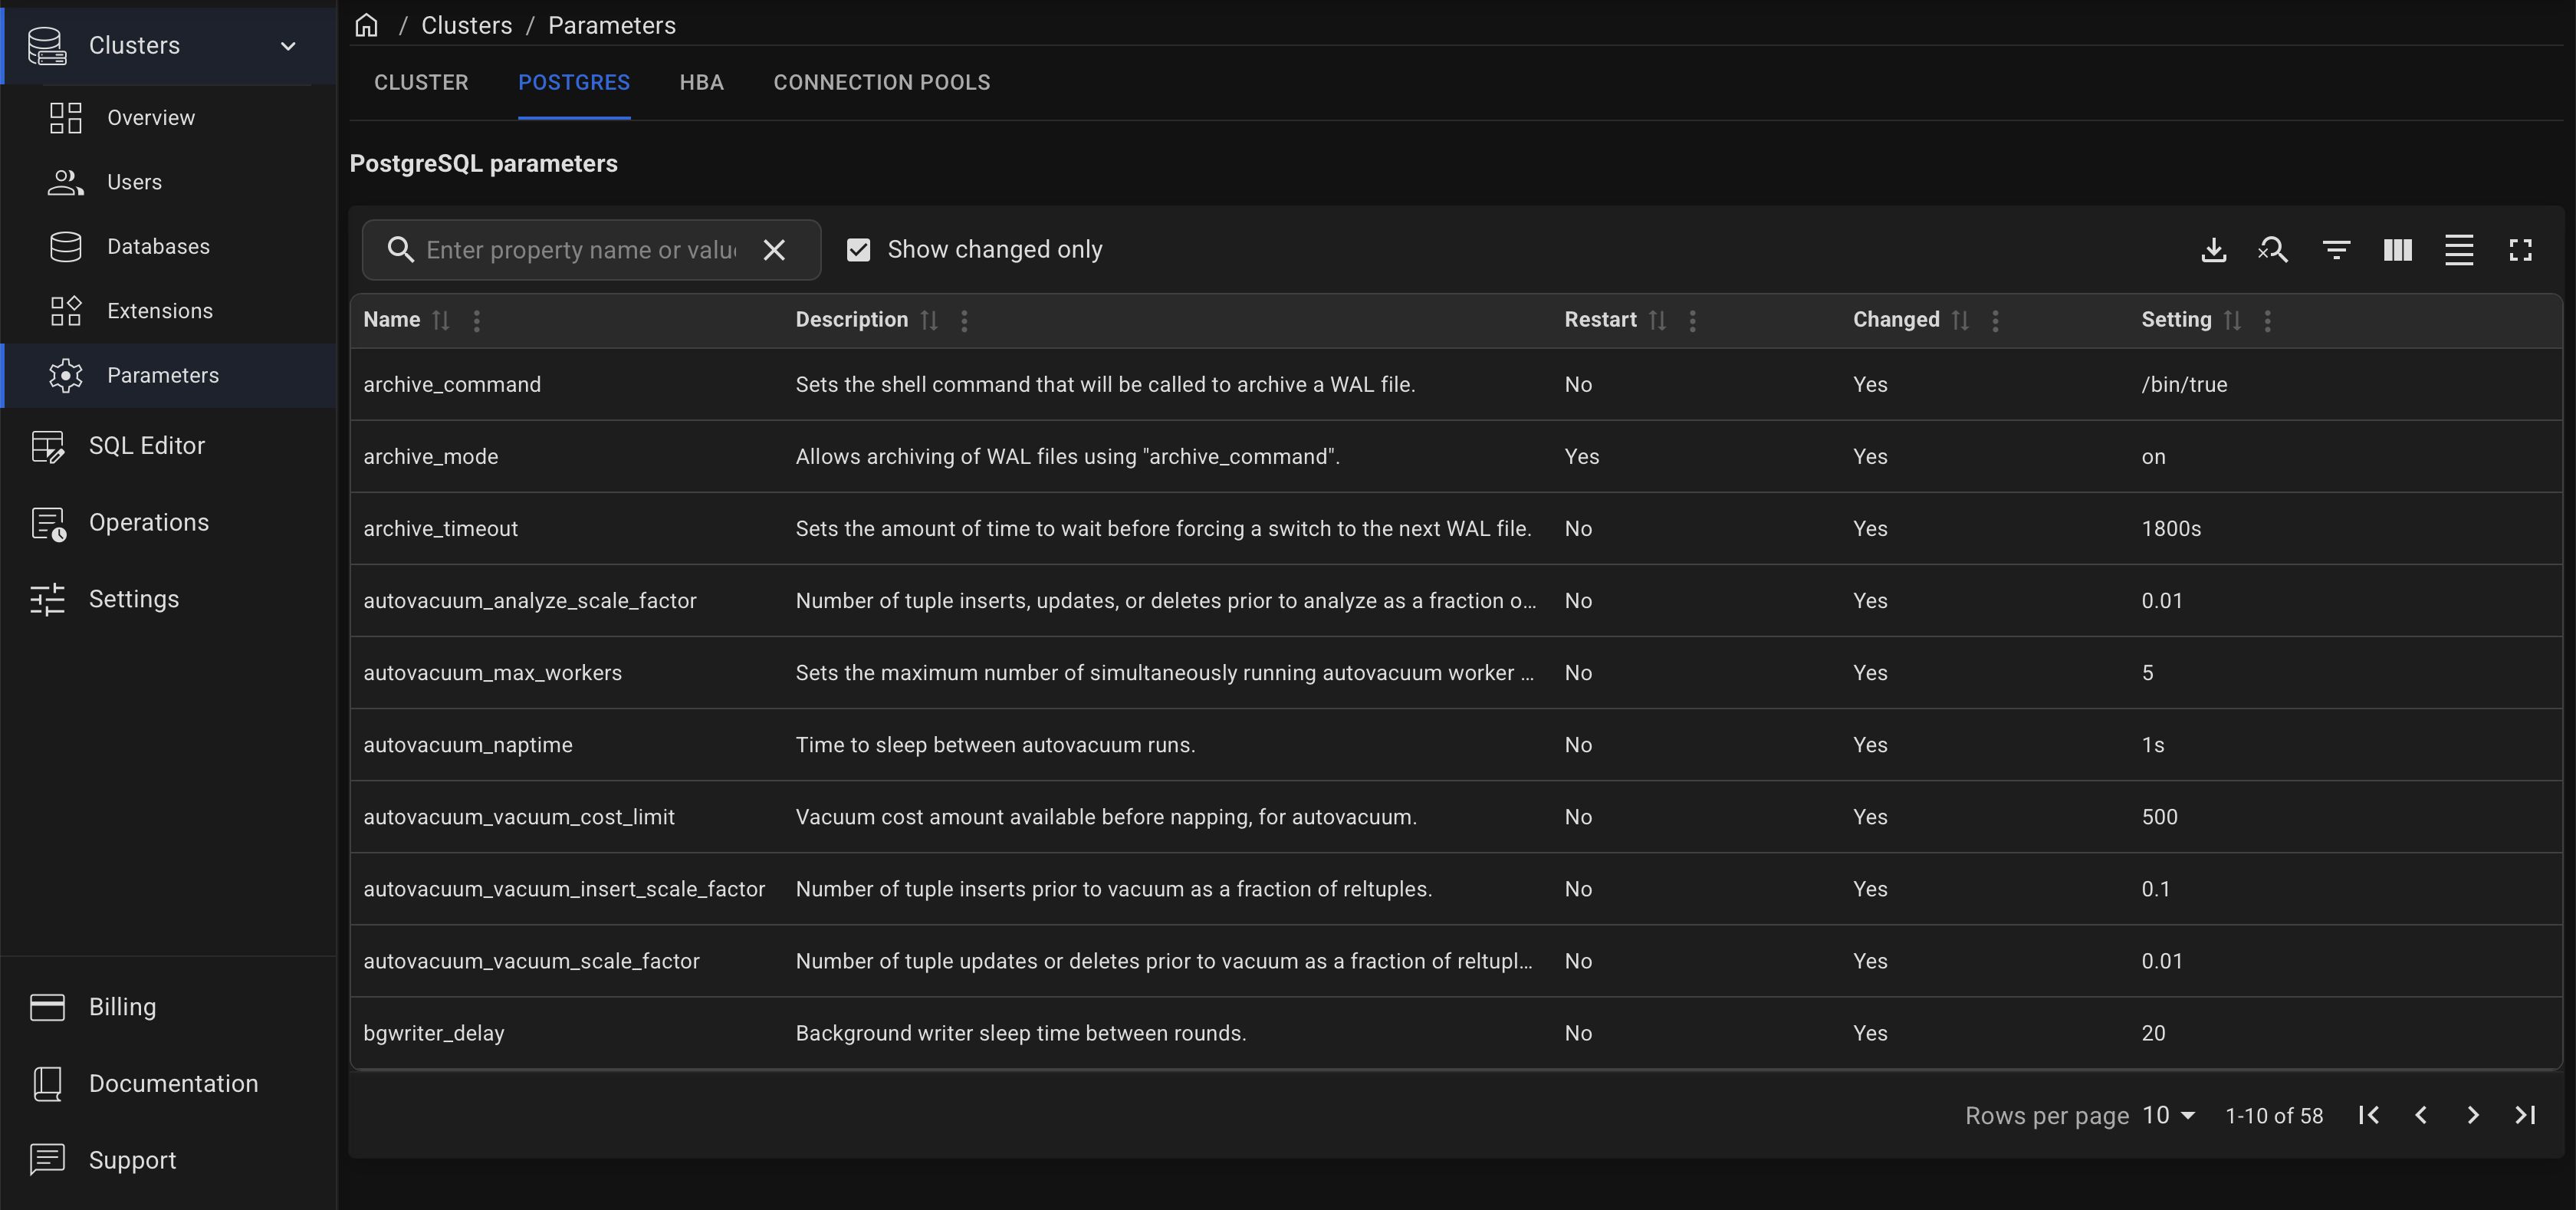Screen dimensions: 2576x1210
Task: Switch to the HBA tab
Action: [x=701, y=82]
